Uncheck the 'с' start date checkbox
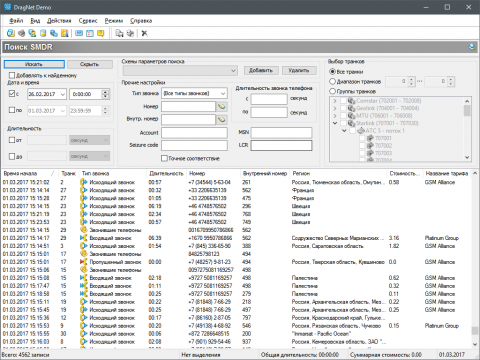Screen dimensions: 480x360 pos(12,94)
